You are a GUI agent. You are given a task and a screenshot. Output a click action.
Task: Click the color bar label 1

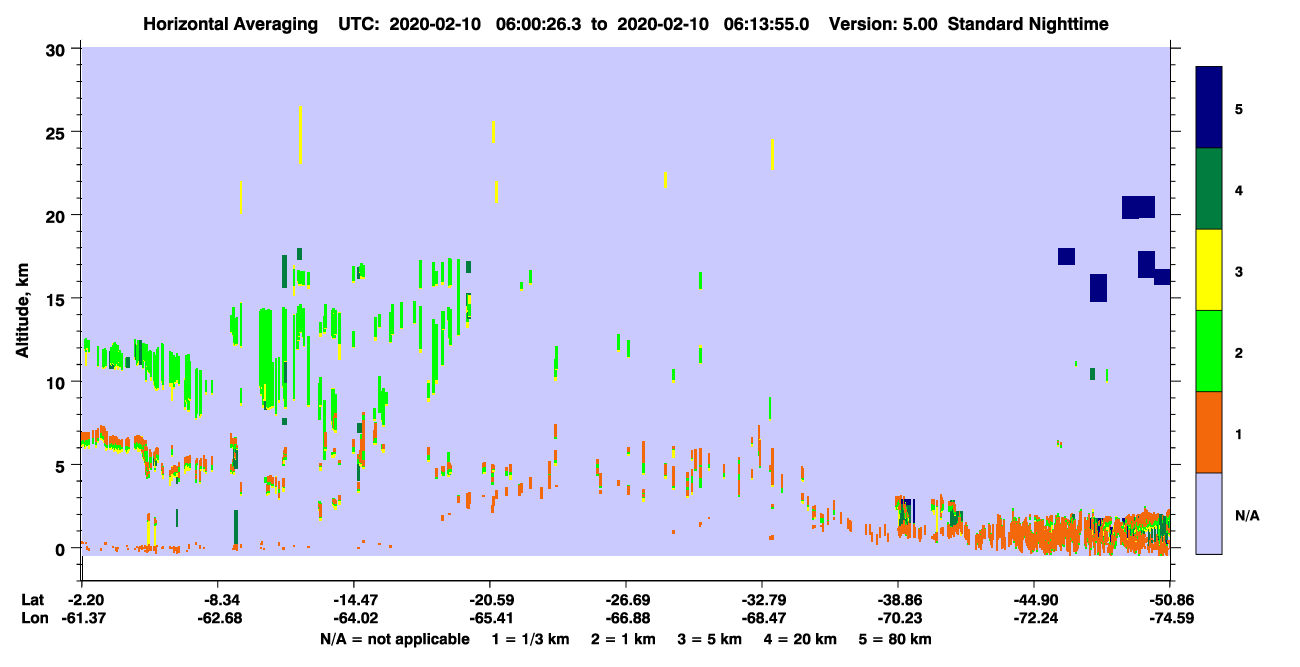(1239, 434)
